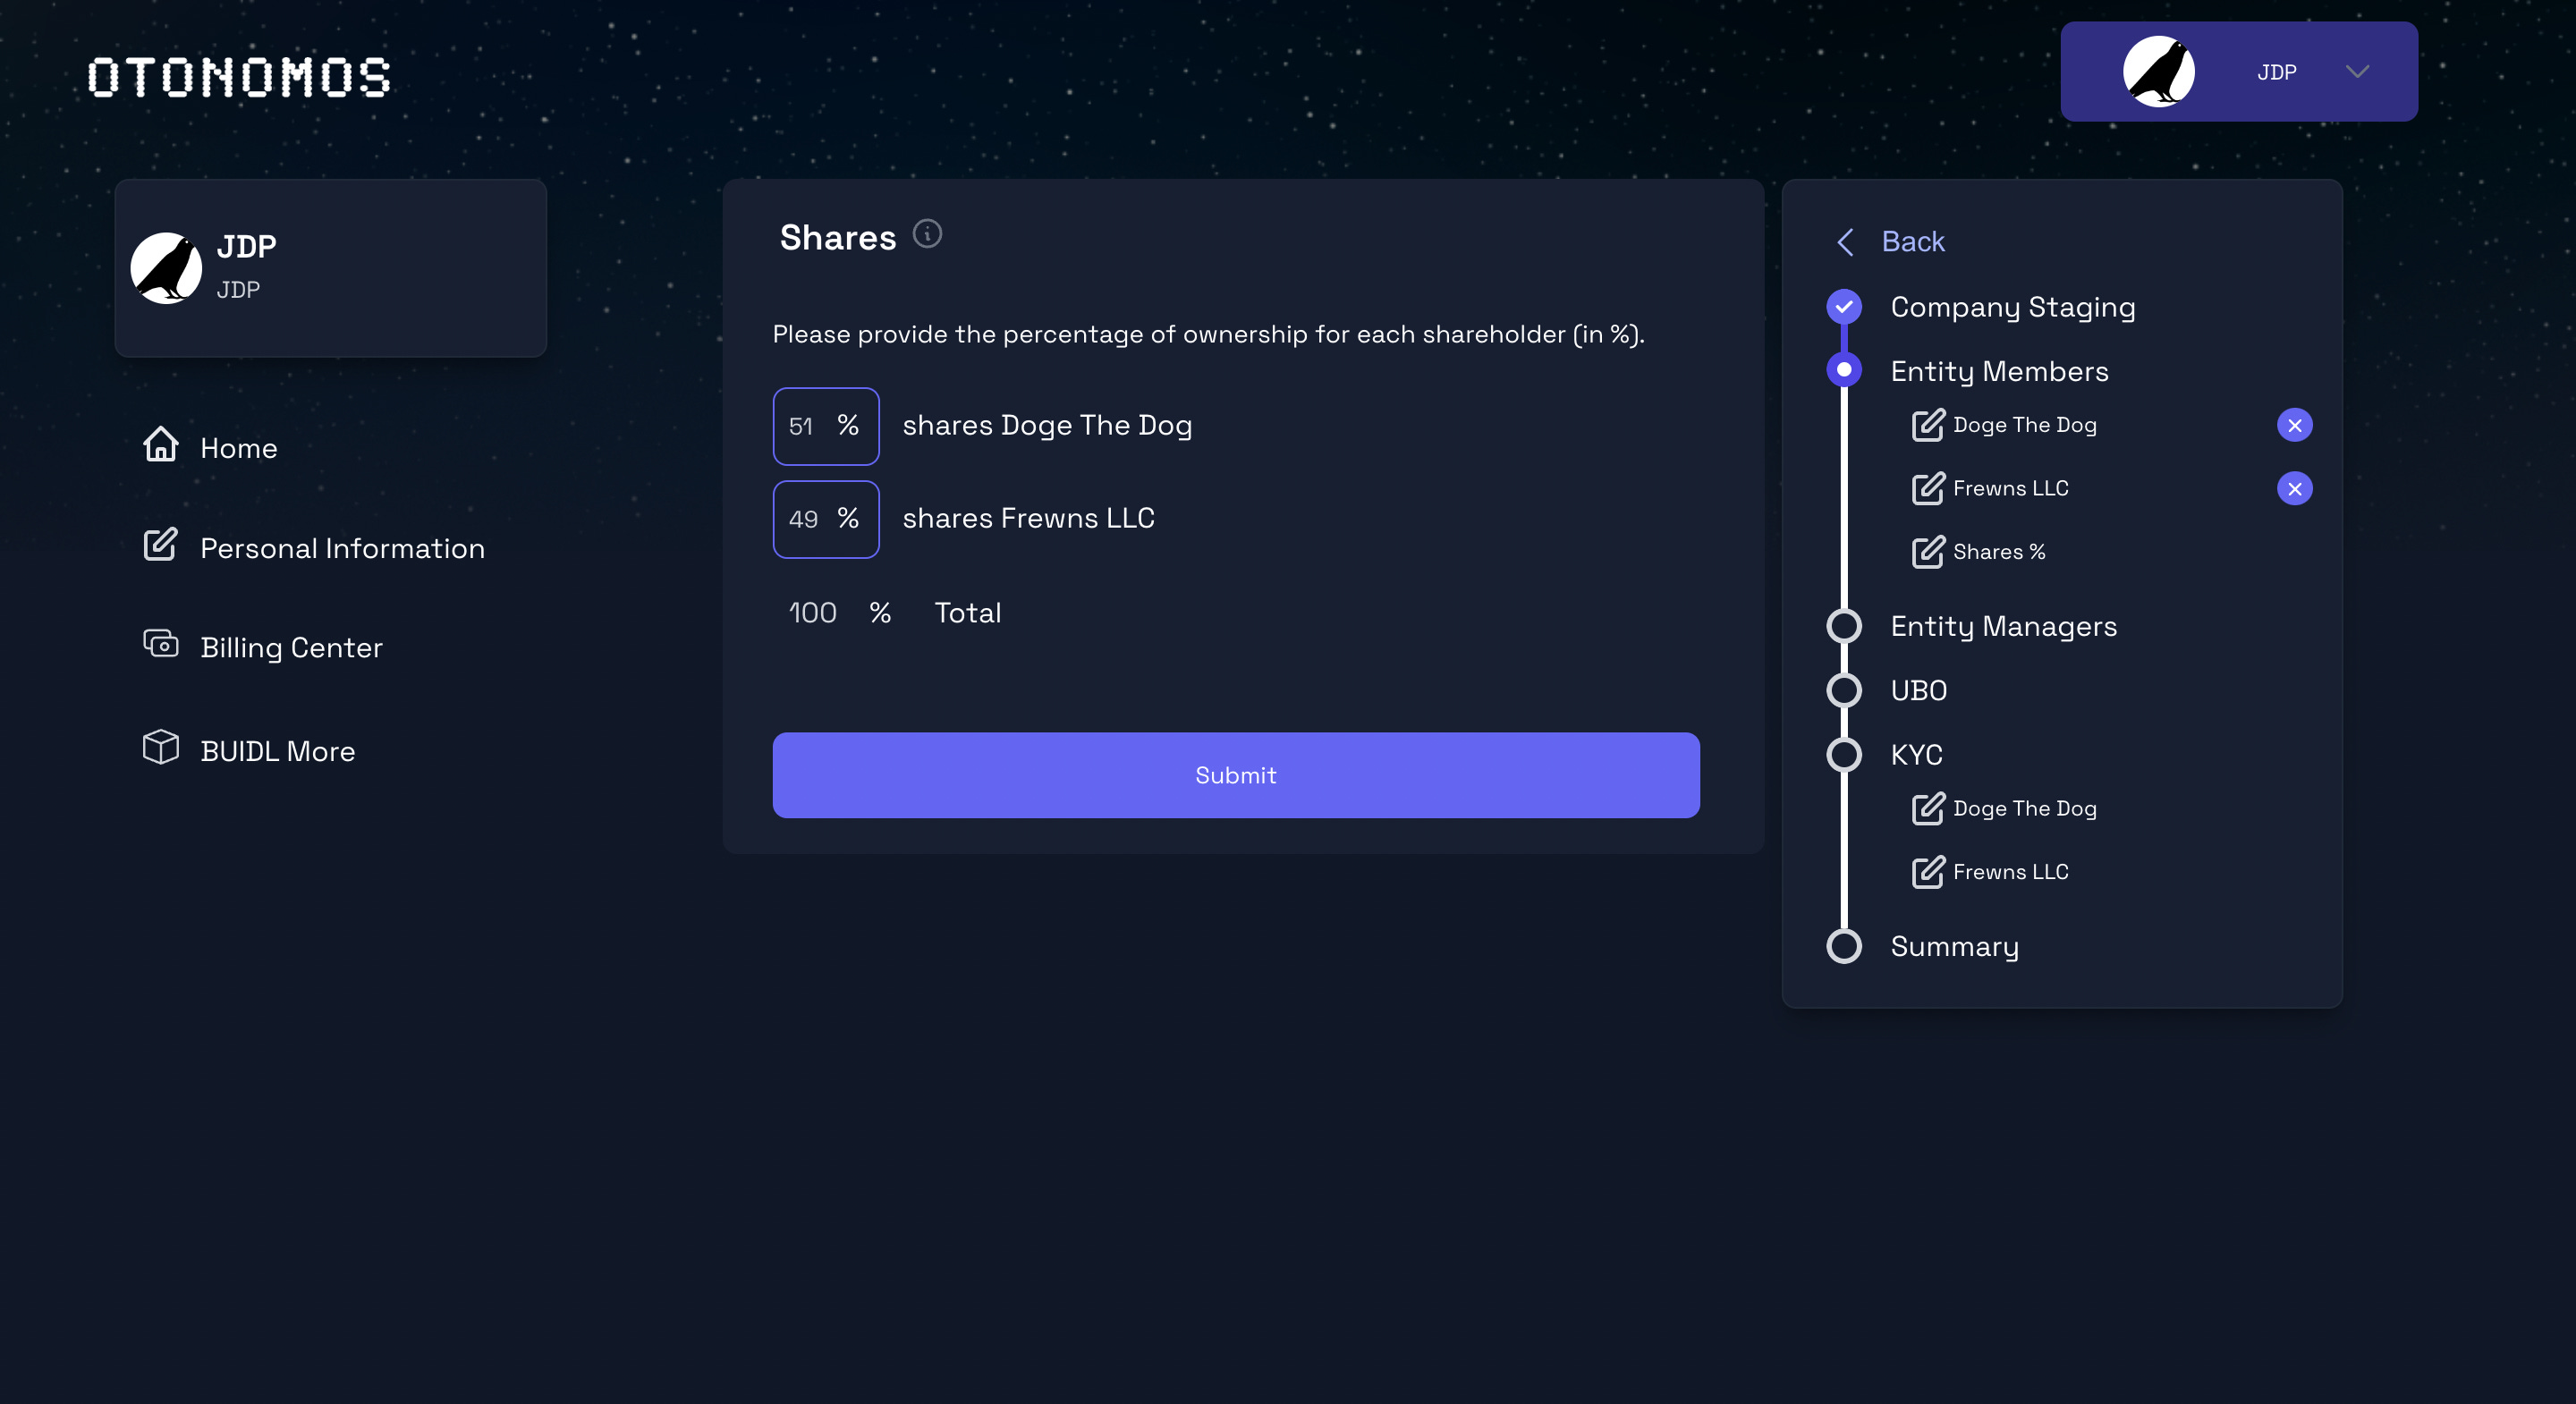Click the BUIDL More cube icon

pos(160,747)
